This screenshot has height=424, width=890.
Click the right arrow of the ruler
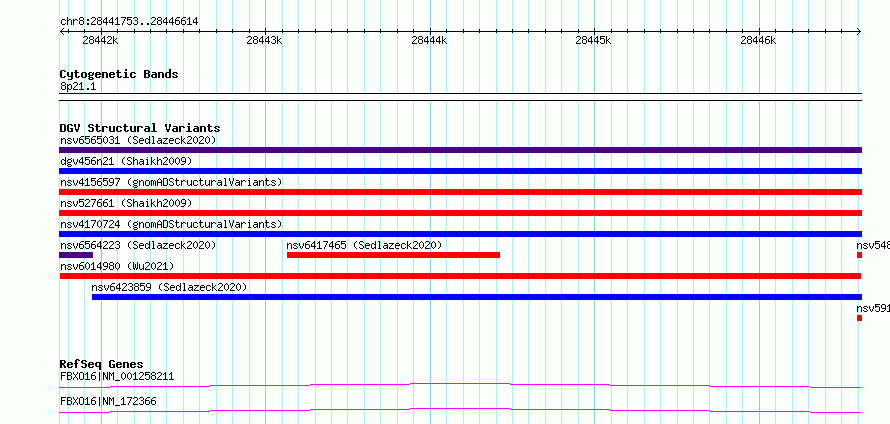pos(859,31)
